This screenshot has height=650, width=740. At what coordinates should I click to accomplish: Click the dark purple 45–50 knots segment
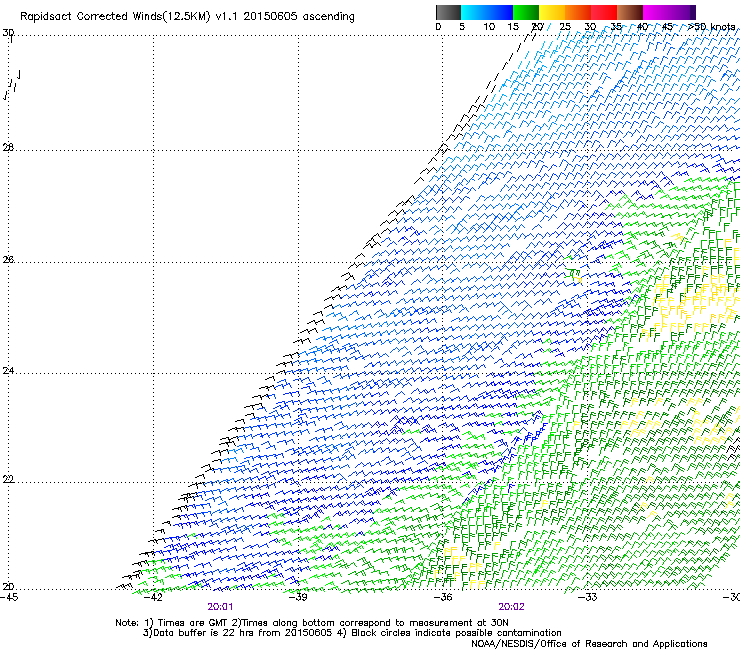pos(682,12)
